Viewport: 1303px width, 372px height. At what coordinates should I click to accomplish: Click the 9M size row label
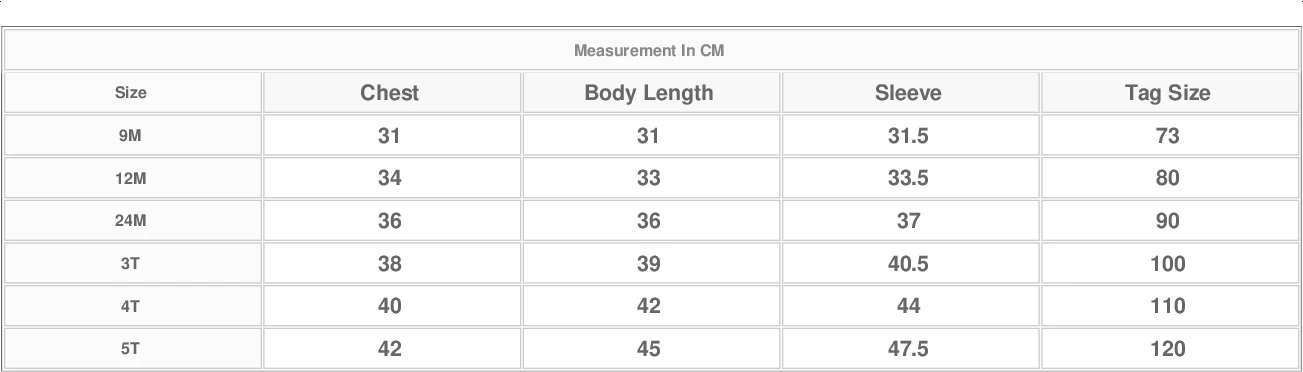point(131,136)
